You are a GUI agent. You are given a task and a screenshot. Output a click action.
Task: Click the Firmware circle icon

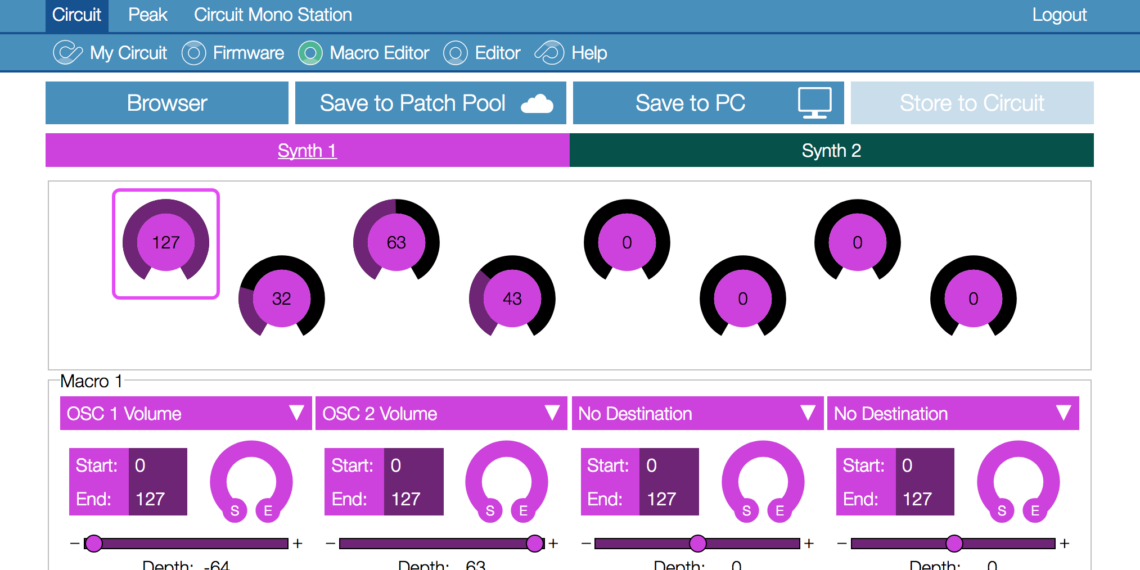click(x=194, y=53)
